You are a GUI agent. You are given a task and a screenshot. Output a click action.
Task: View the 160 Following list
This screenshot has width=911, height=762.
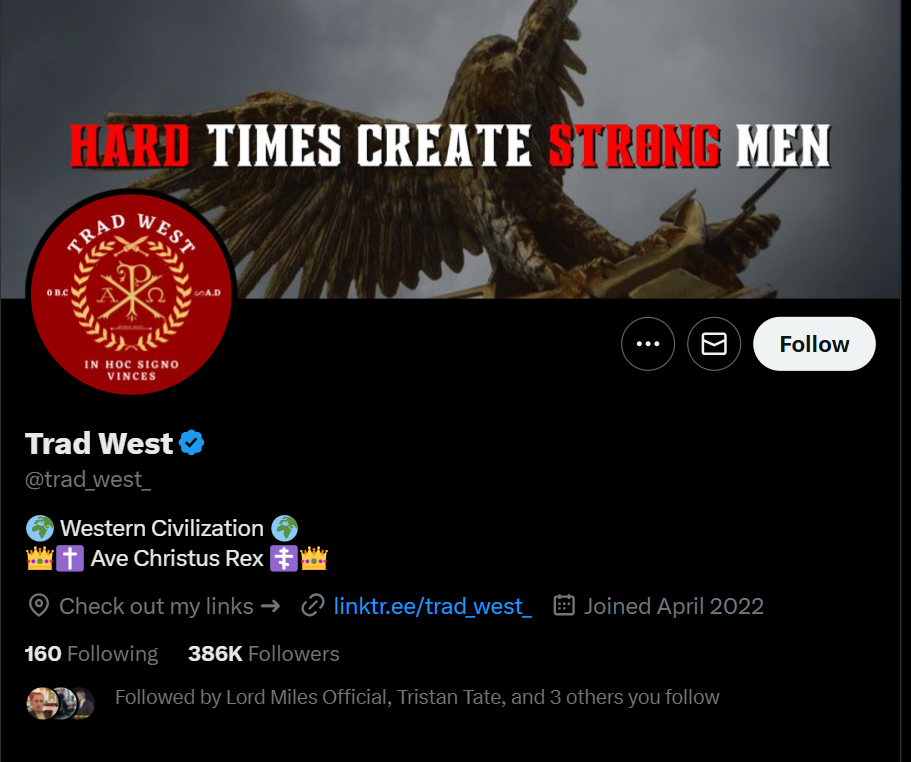91,653
